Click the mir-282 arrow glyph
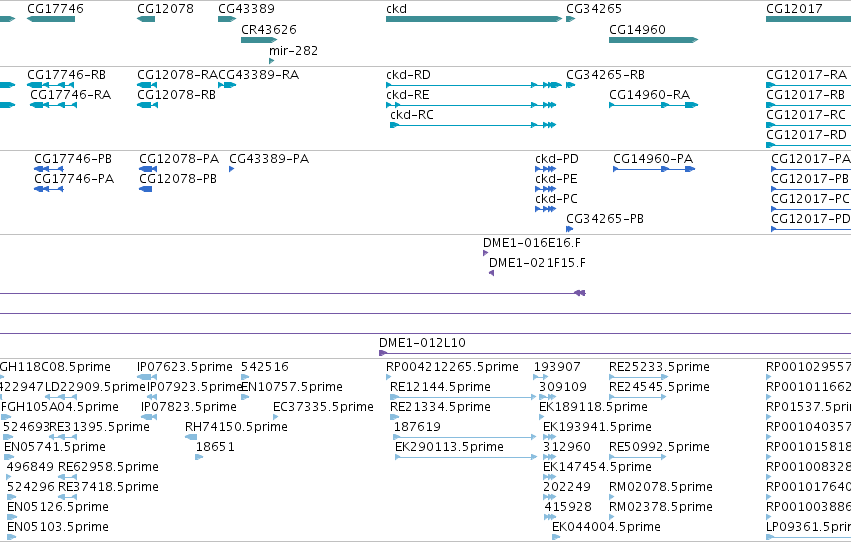This screenshot has height=542, width=851. (271, 61)
